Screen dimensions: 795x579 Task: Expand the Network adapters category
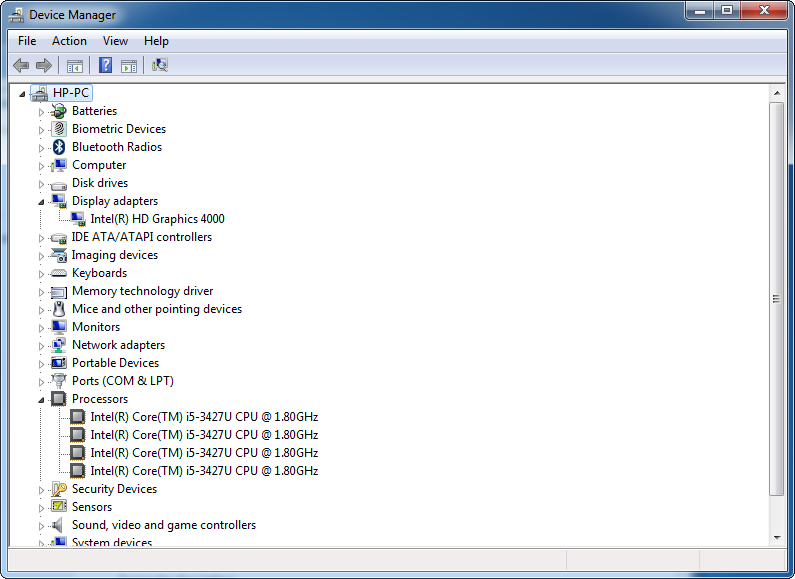pos(42,345)
